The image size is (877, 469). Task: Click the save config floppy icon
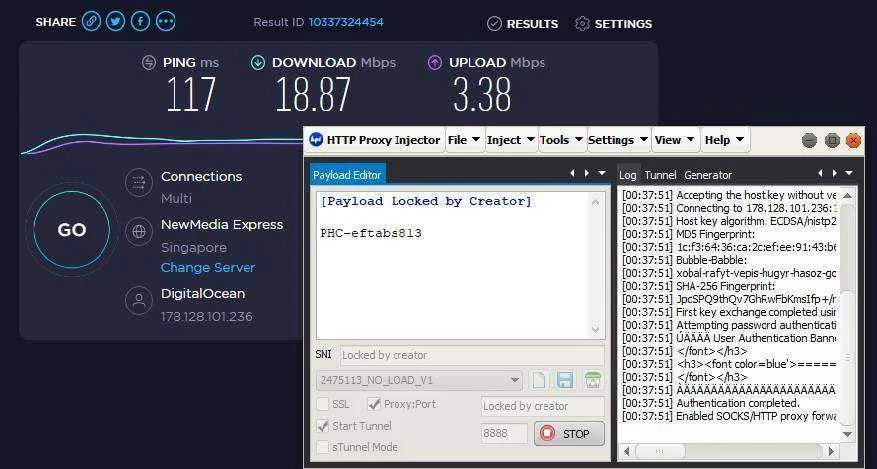point(565,381)
